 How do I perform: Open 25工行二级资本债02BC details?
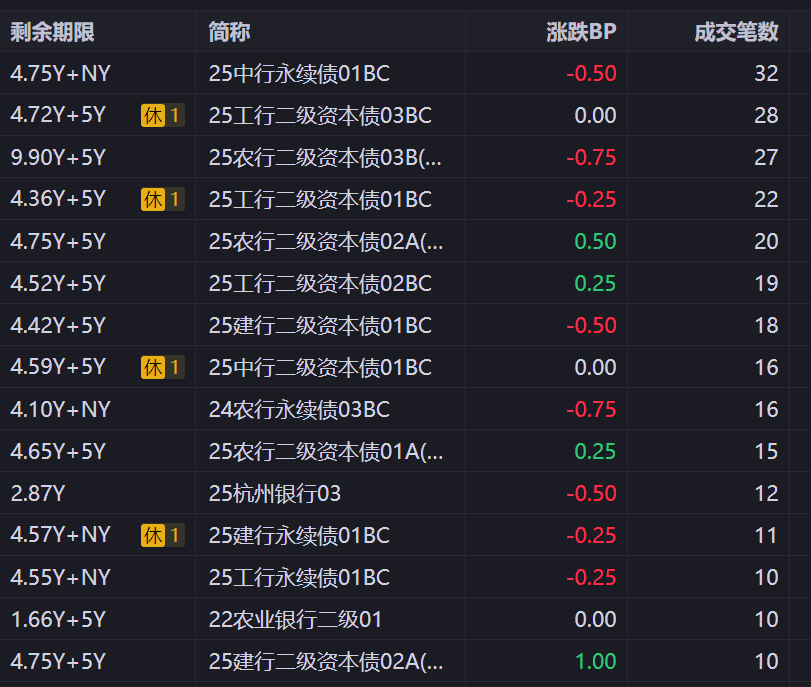click(320, 284)
